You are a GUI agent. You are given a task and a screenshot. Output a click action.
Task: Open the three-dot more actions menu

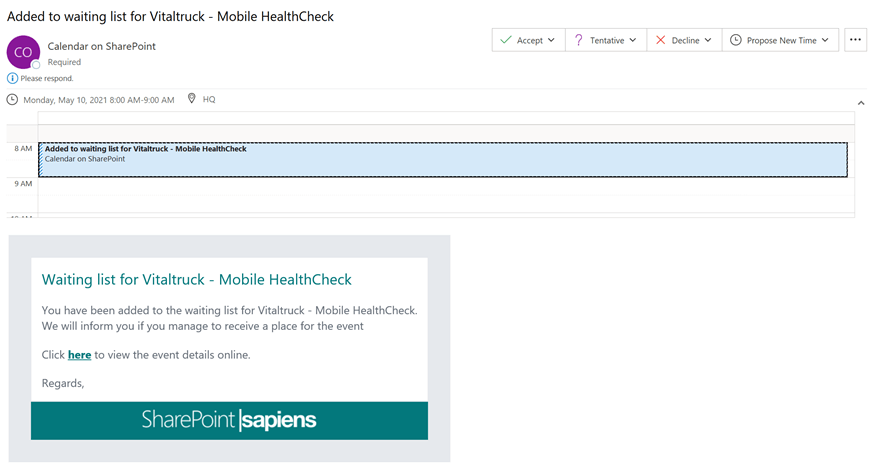(x=855, y=40)
